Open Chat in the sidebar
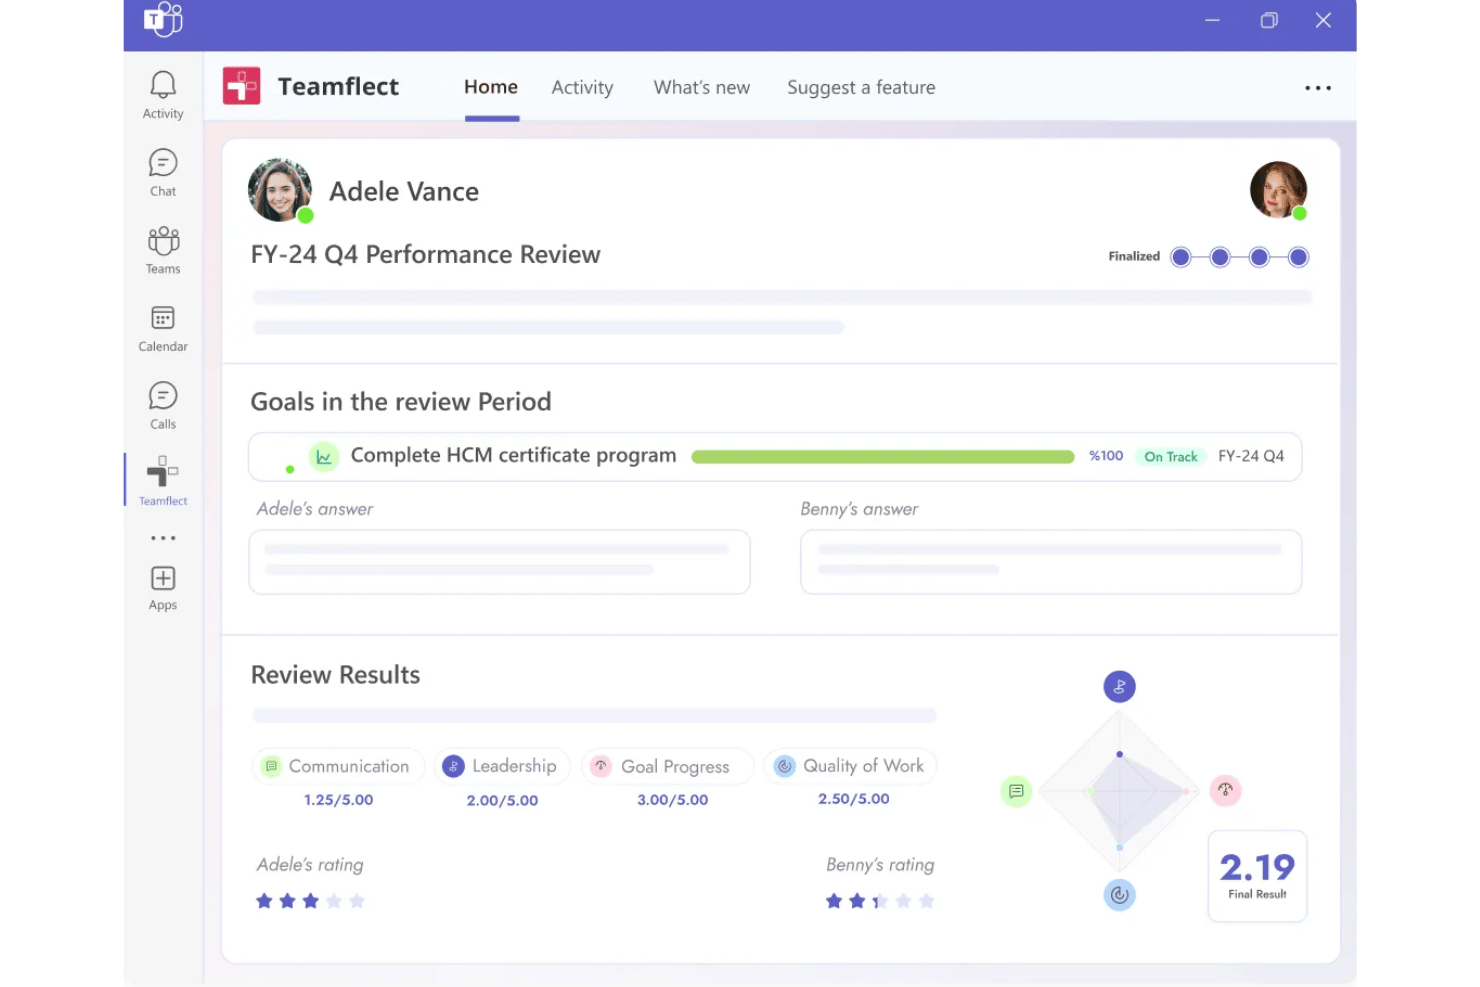The height and width of the screenshot is (987, 1480). 163,173
